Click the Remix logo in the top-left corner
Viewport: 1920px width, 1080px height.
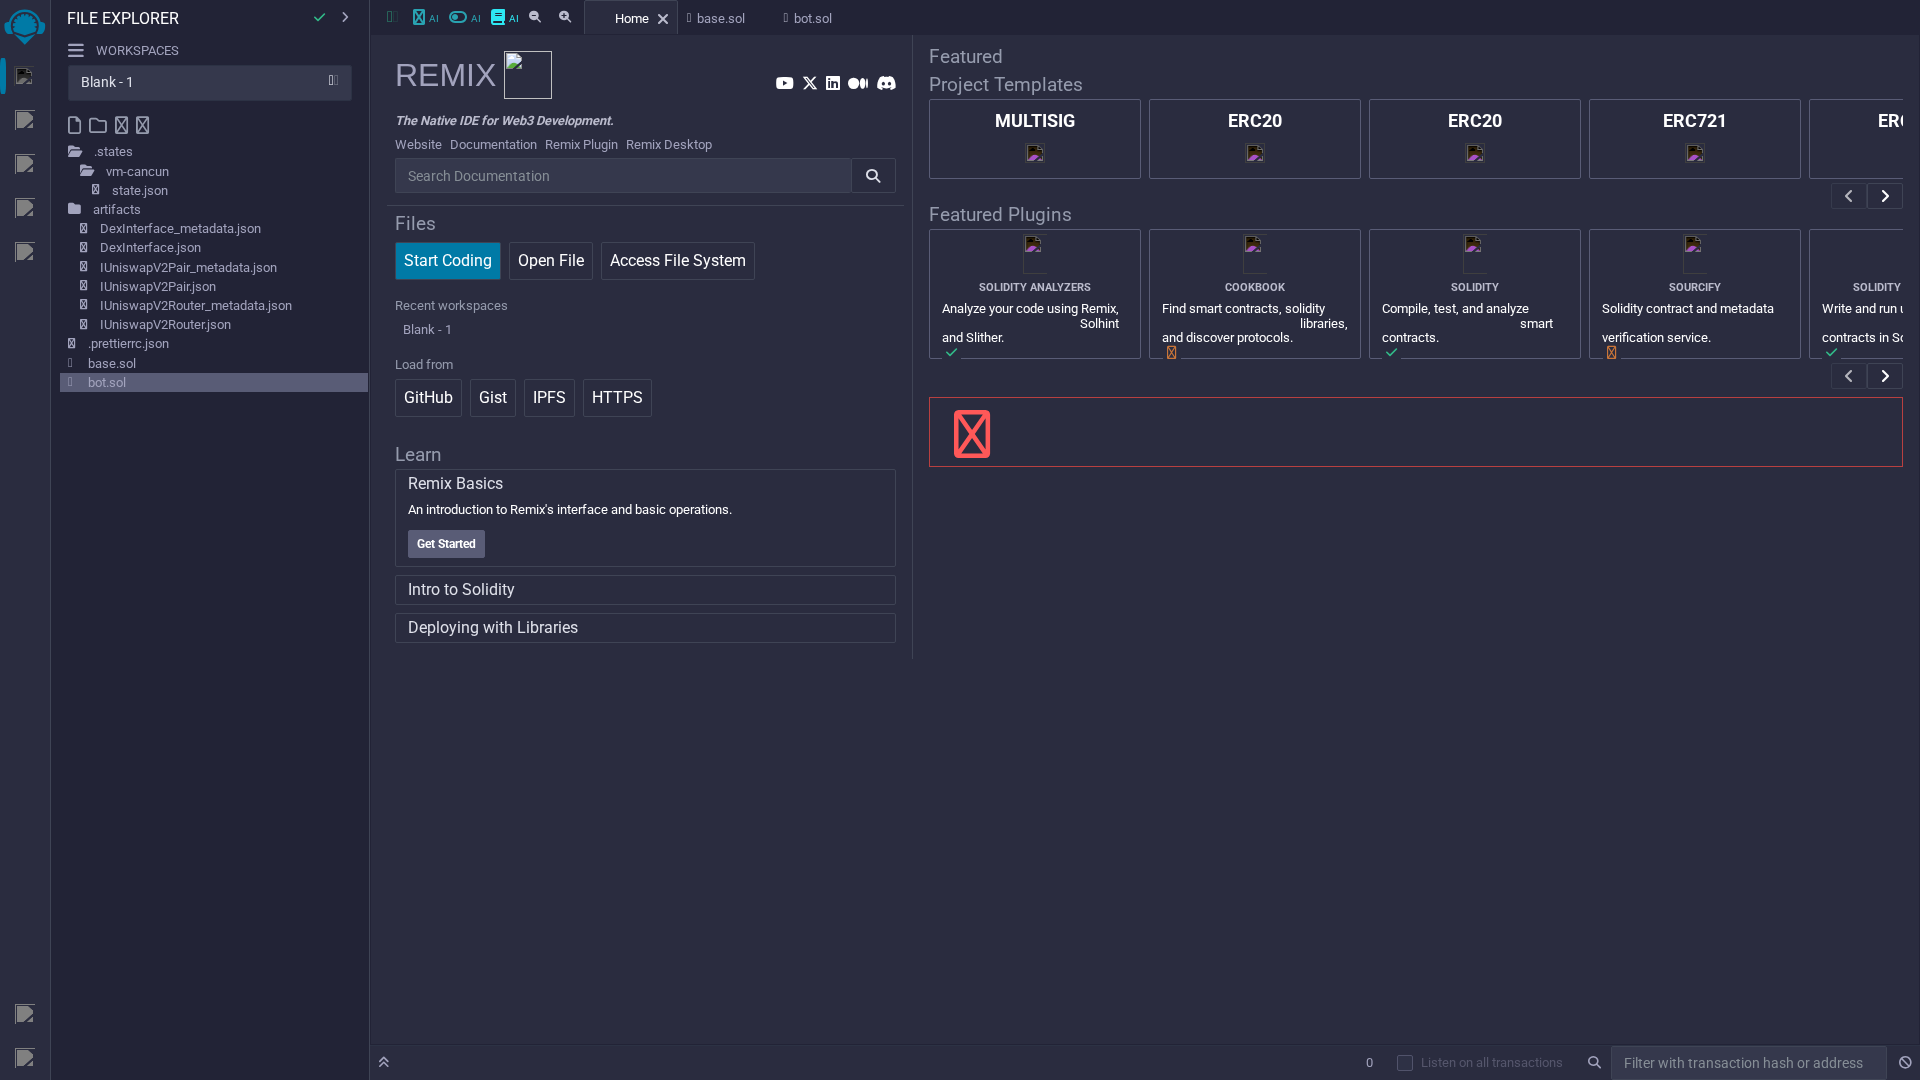(x=25, y=27)
